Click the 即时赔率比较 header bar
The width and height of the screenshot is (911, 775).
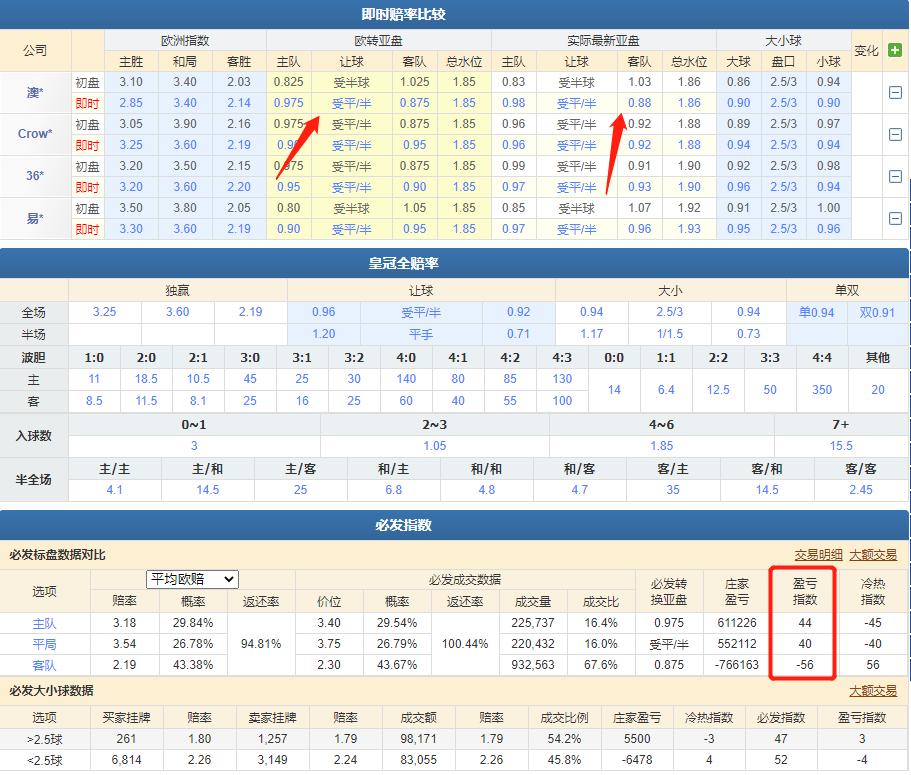(455, 12)
